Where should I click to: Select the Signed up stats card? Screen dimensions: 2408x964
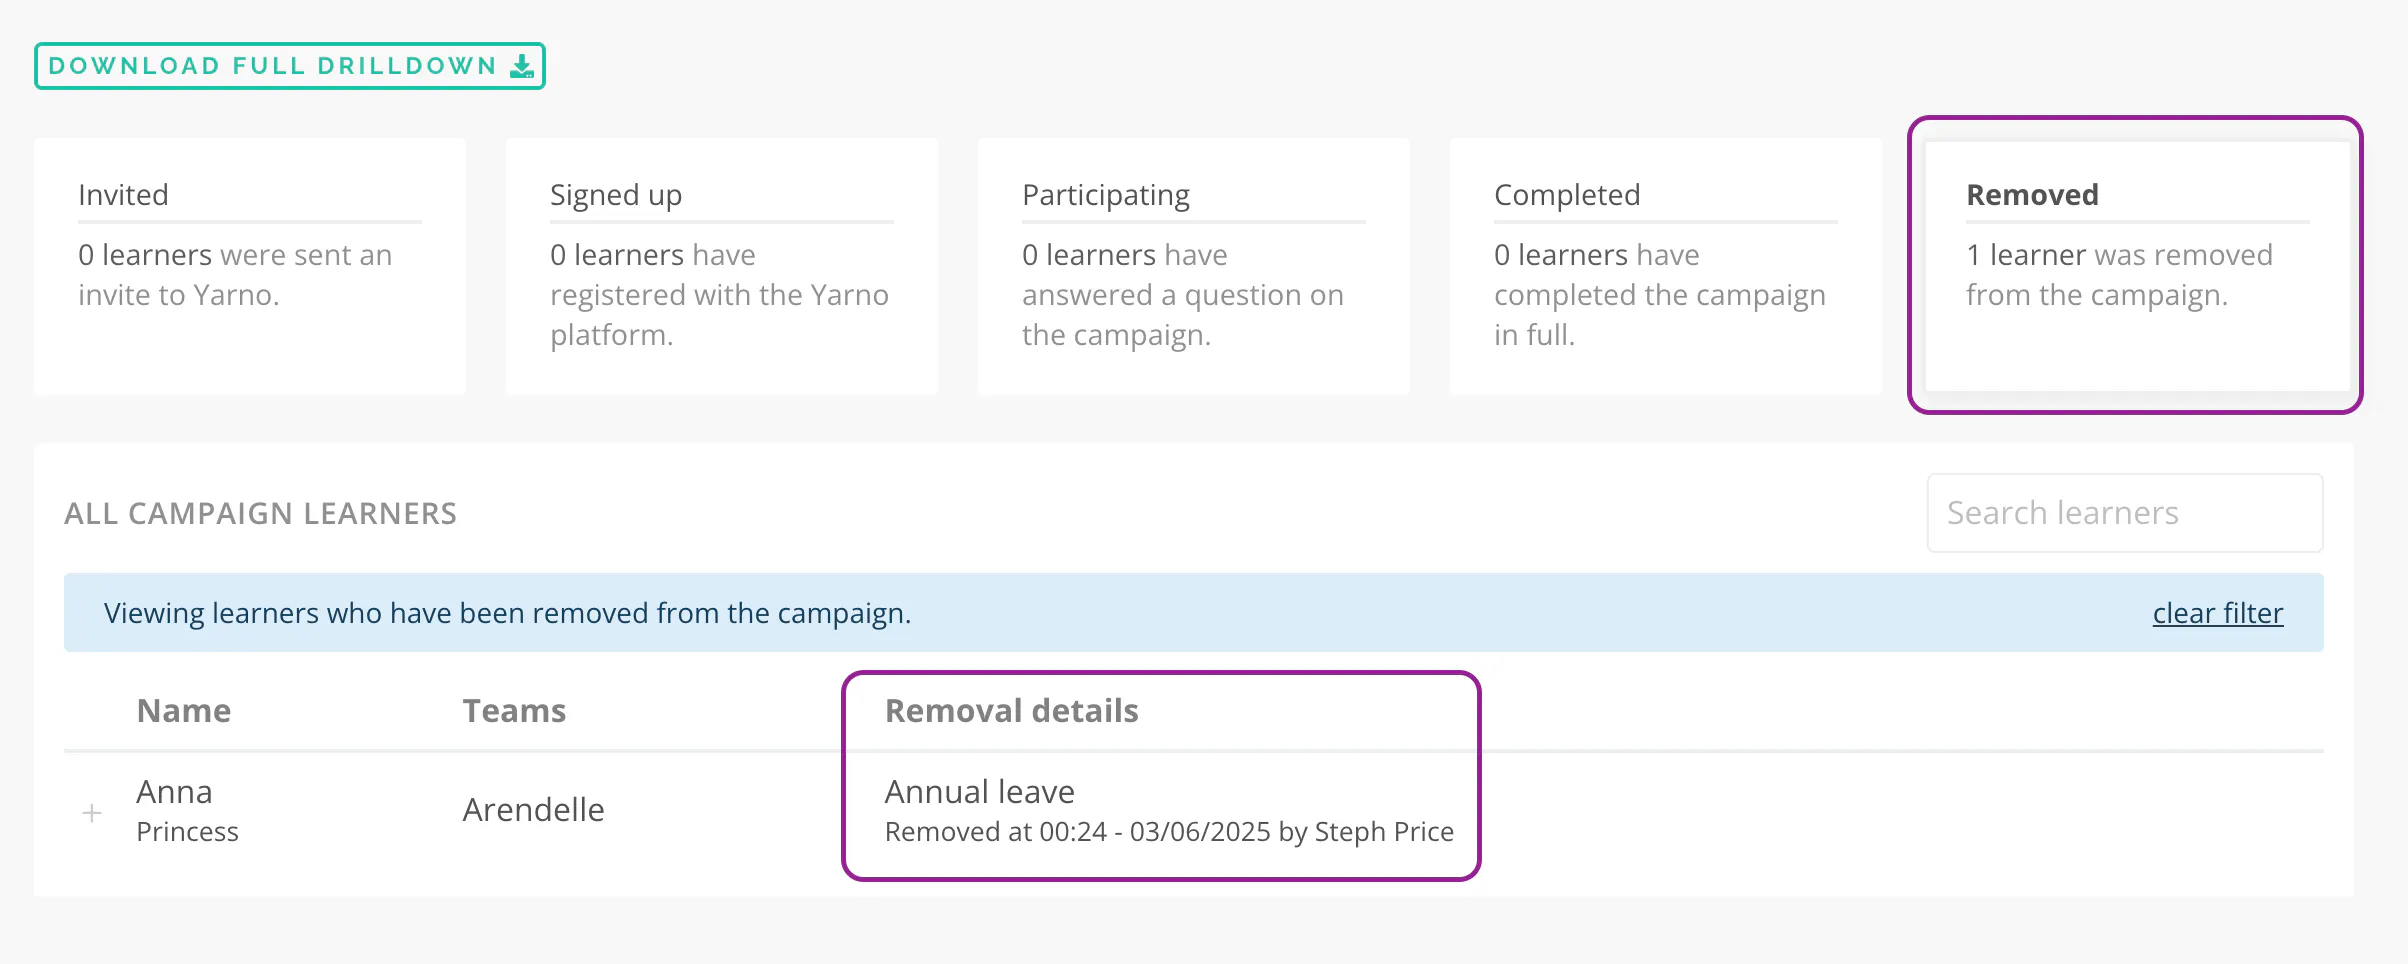pos(722,266)
